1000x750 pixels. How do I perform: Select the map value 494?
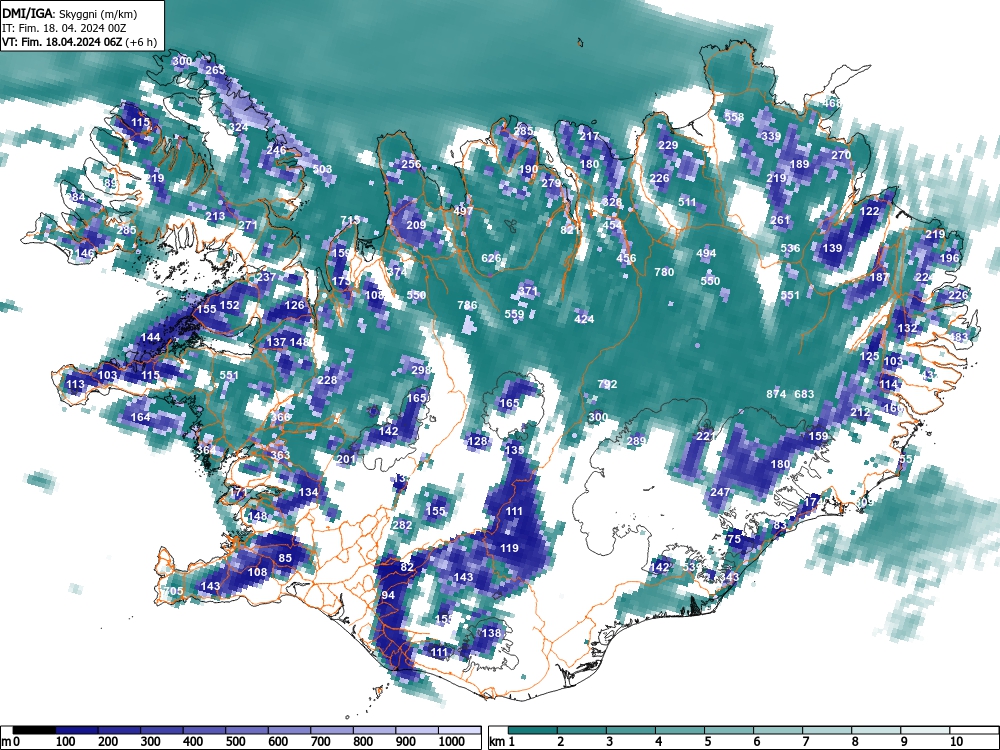(706, 253)
